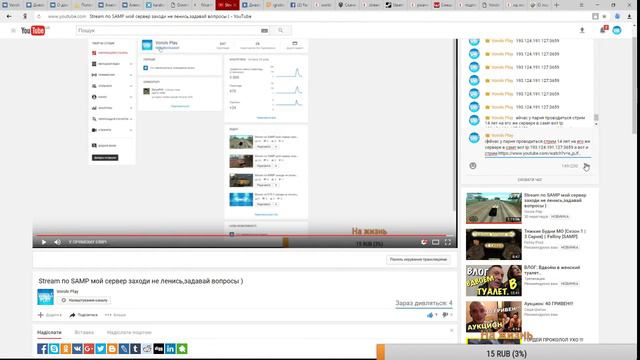This screenshot has width=640, height=360.
Task: Share via Facebook icon
Action: click(42, 349)
